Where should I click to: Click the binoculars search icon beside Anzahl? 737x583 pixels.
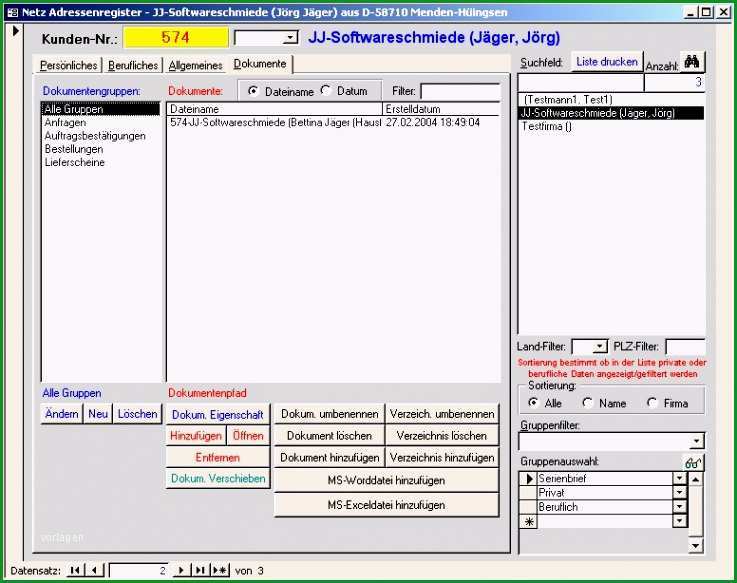pos(692,62)
